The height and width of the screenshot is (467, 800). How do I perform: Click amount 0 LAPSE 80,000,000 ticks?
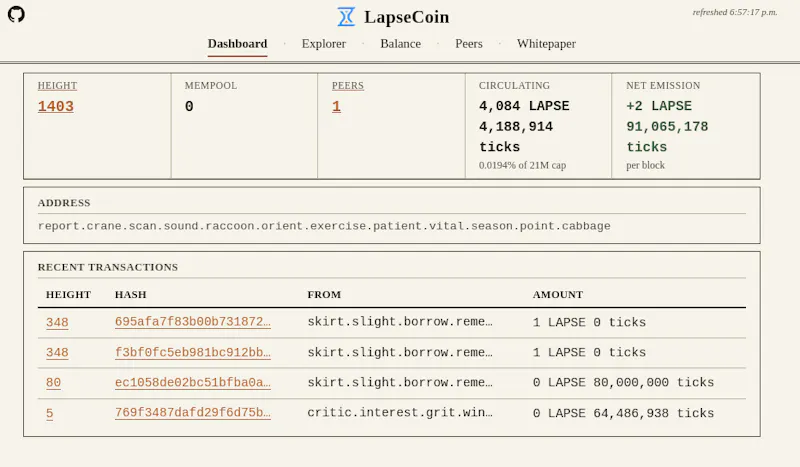pyautogui.click(x=623, y=382)
